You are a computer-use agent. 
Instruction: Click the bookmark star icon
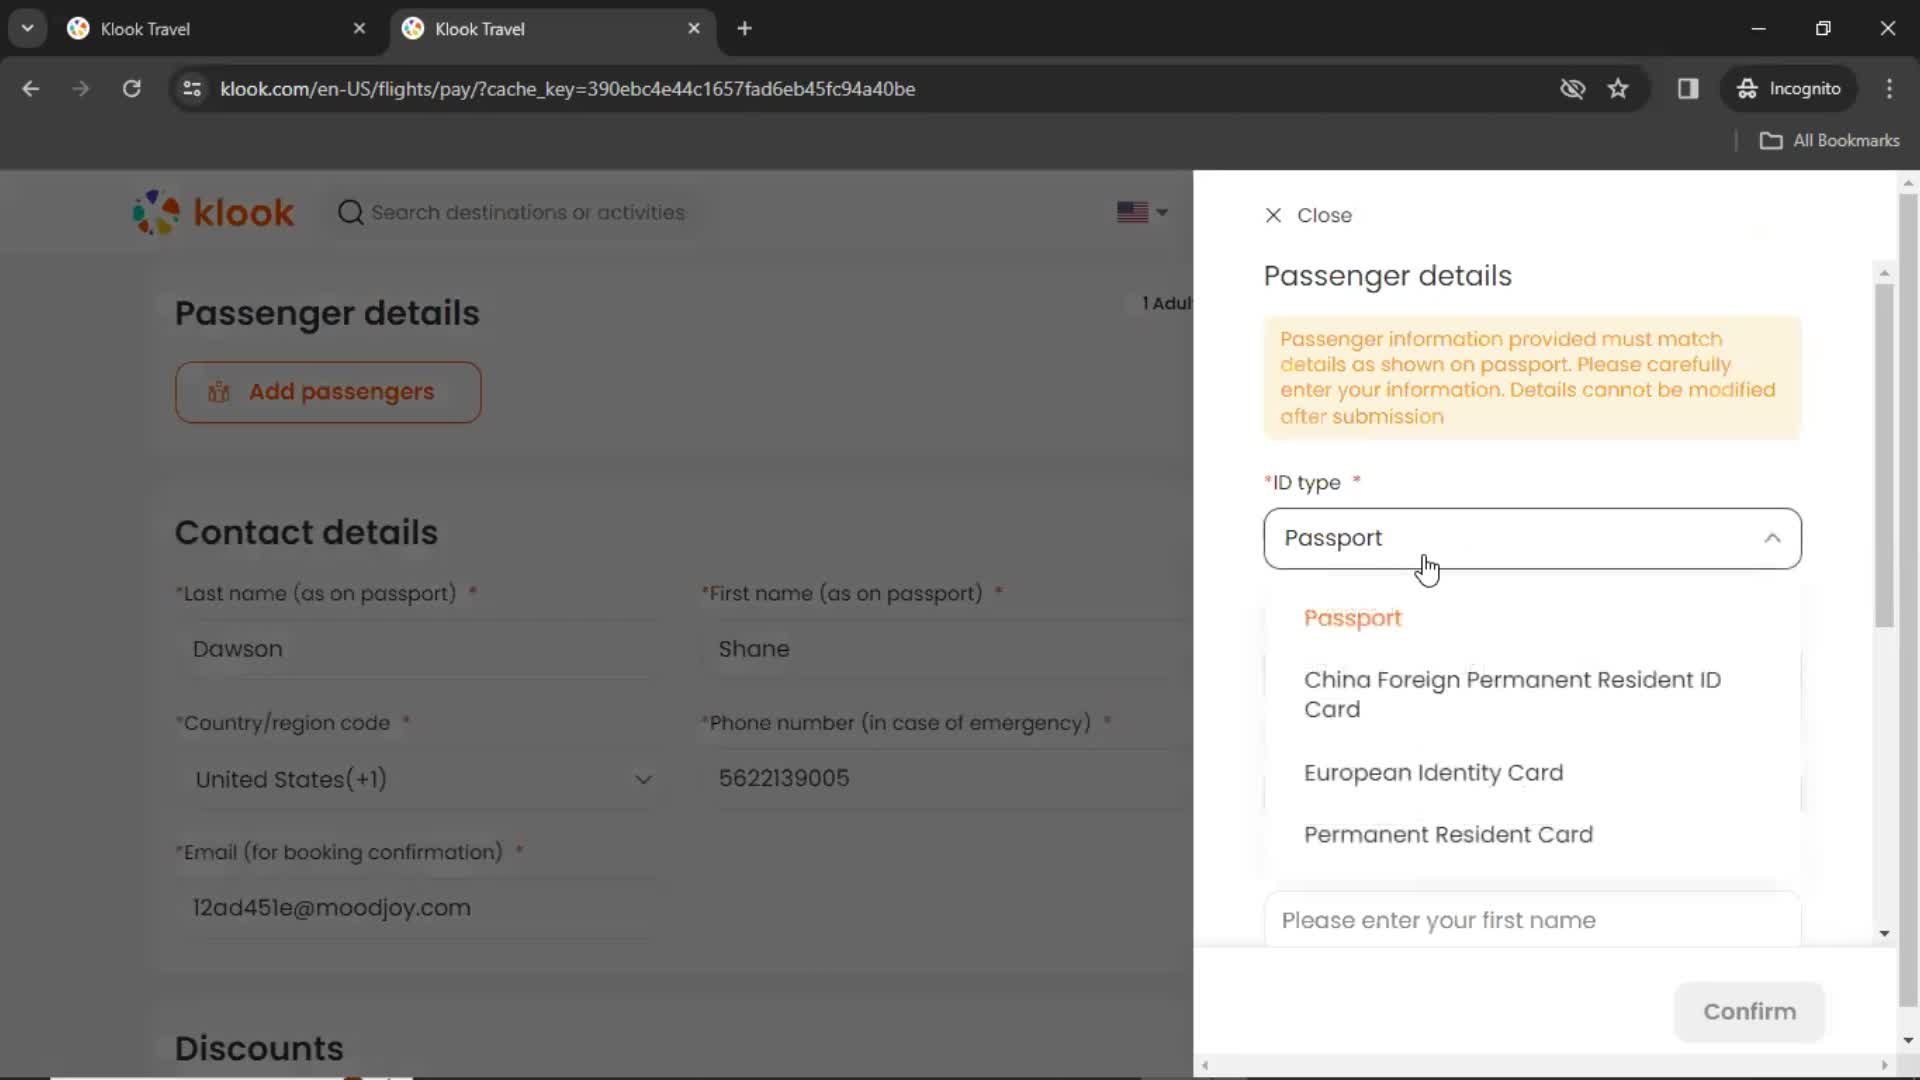tap(1619, 88)
